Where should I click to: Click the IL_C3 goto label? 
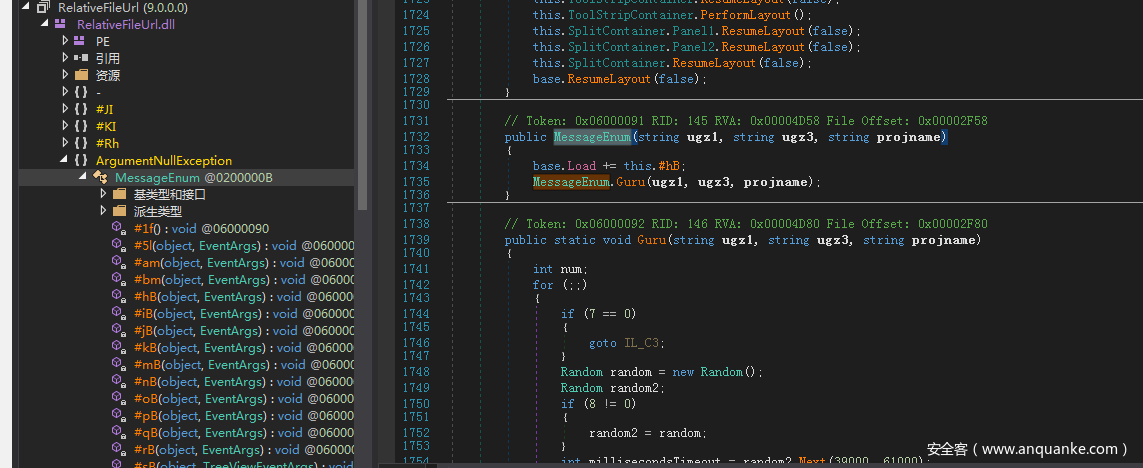pos(641,342)
